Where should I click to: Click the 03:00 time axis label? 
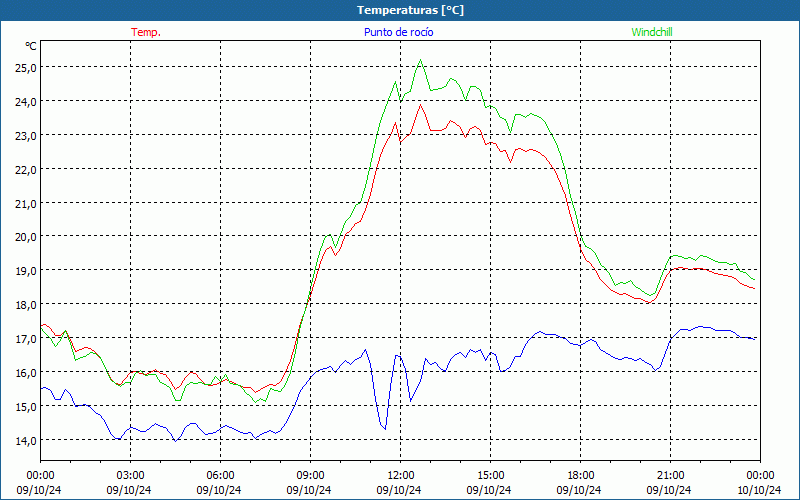point(130,476)
